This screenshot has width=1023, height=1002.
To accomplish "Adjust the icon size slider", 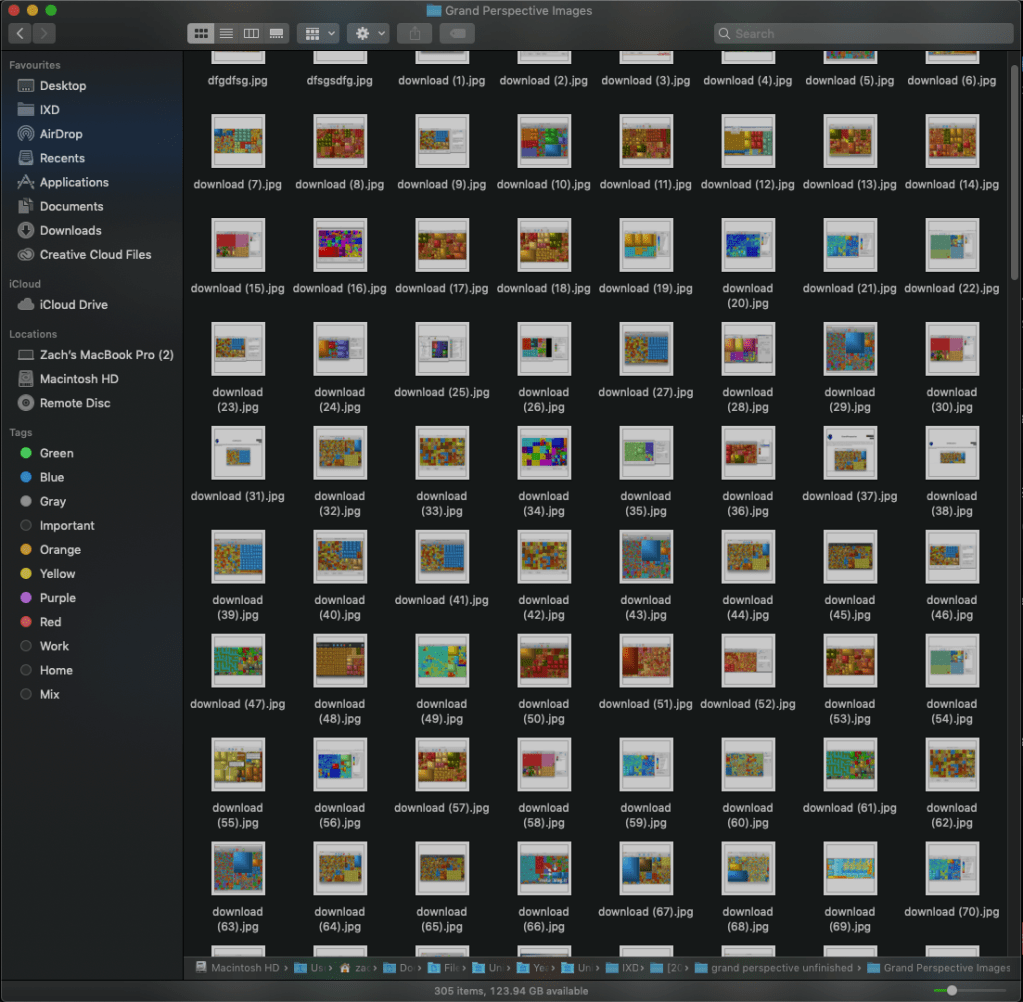I will pos(952,990).
